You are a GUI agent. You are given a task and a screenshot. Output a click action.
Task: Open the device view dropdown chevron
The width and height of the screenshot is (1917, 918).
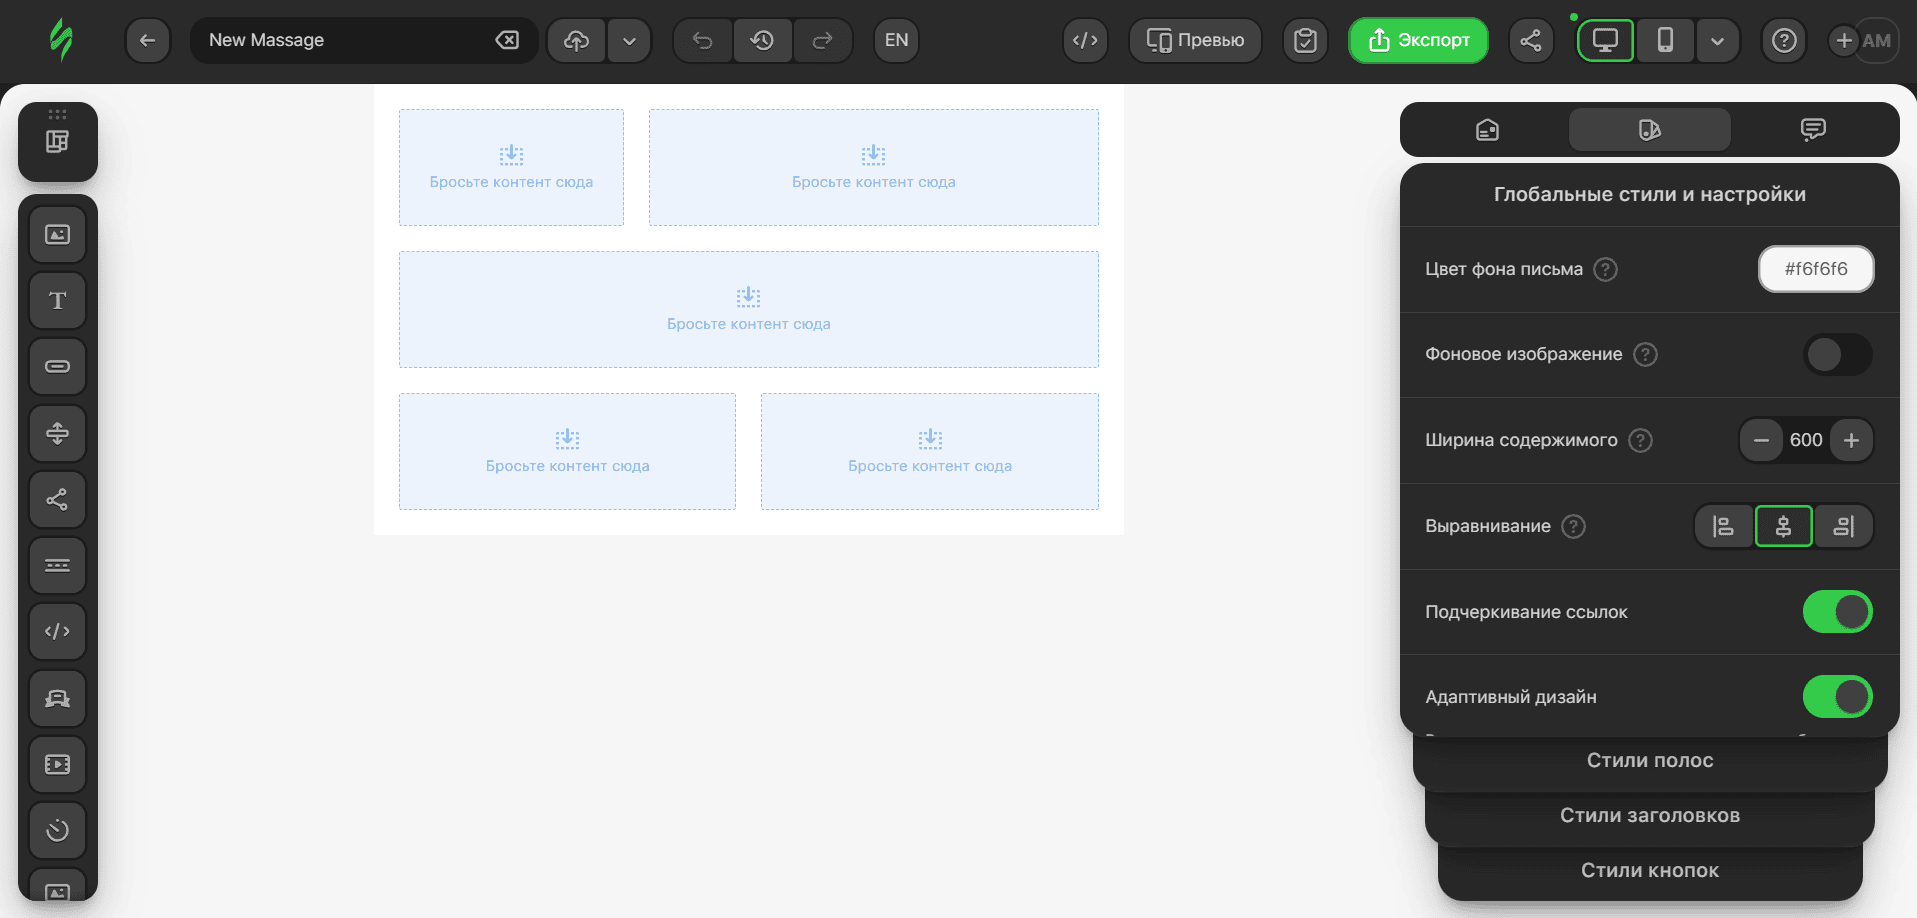coord(1717,41)
